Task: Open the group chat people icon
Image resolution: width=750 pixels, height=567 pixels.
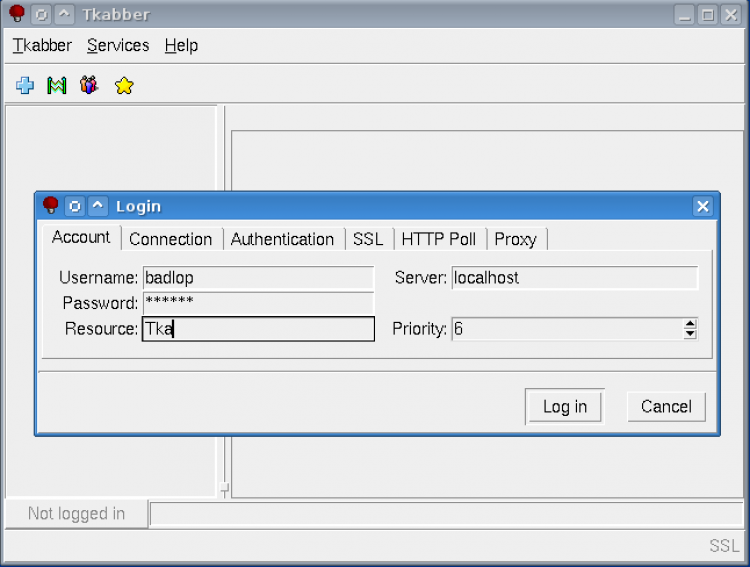Action: pos(89,86)
